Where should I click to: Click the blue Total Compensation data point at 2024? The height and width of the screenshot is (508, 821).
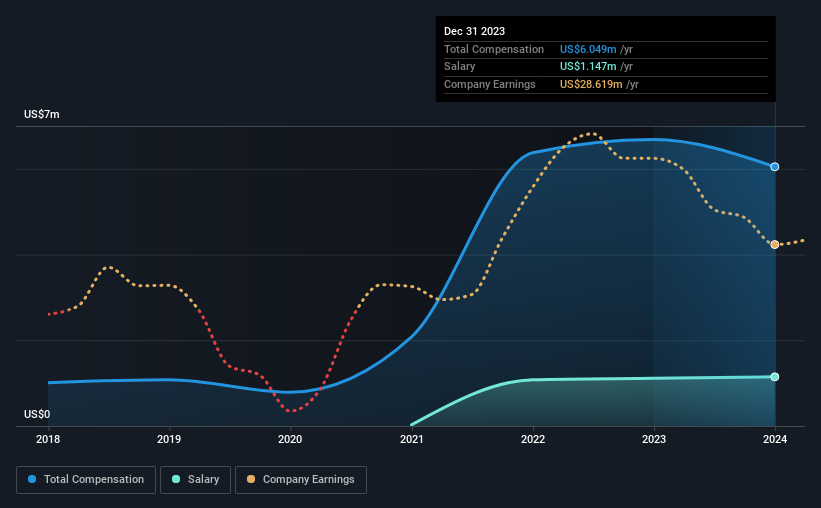click(x=774, y=167)
